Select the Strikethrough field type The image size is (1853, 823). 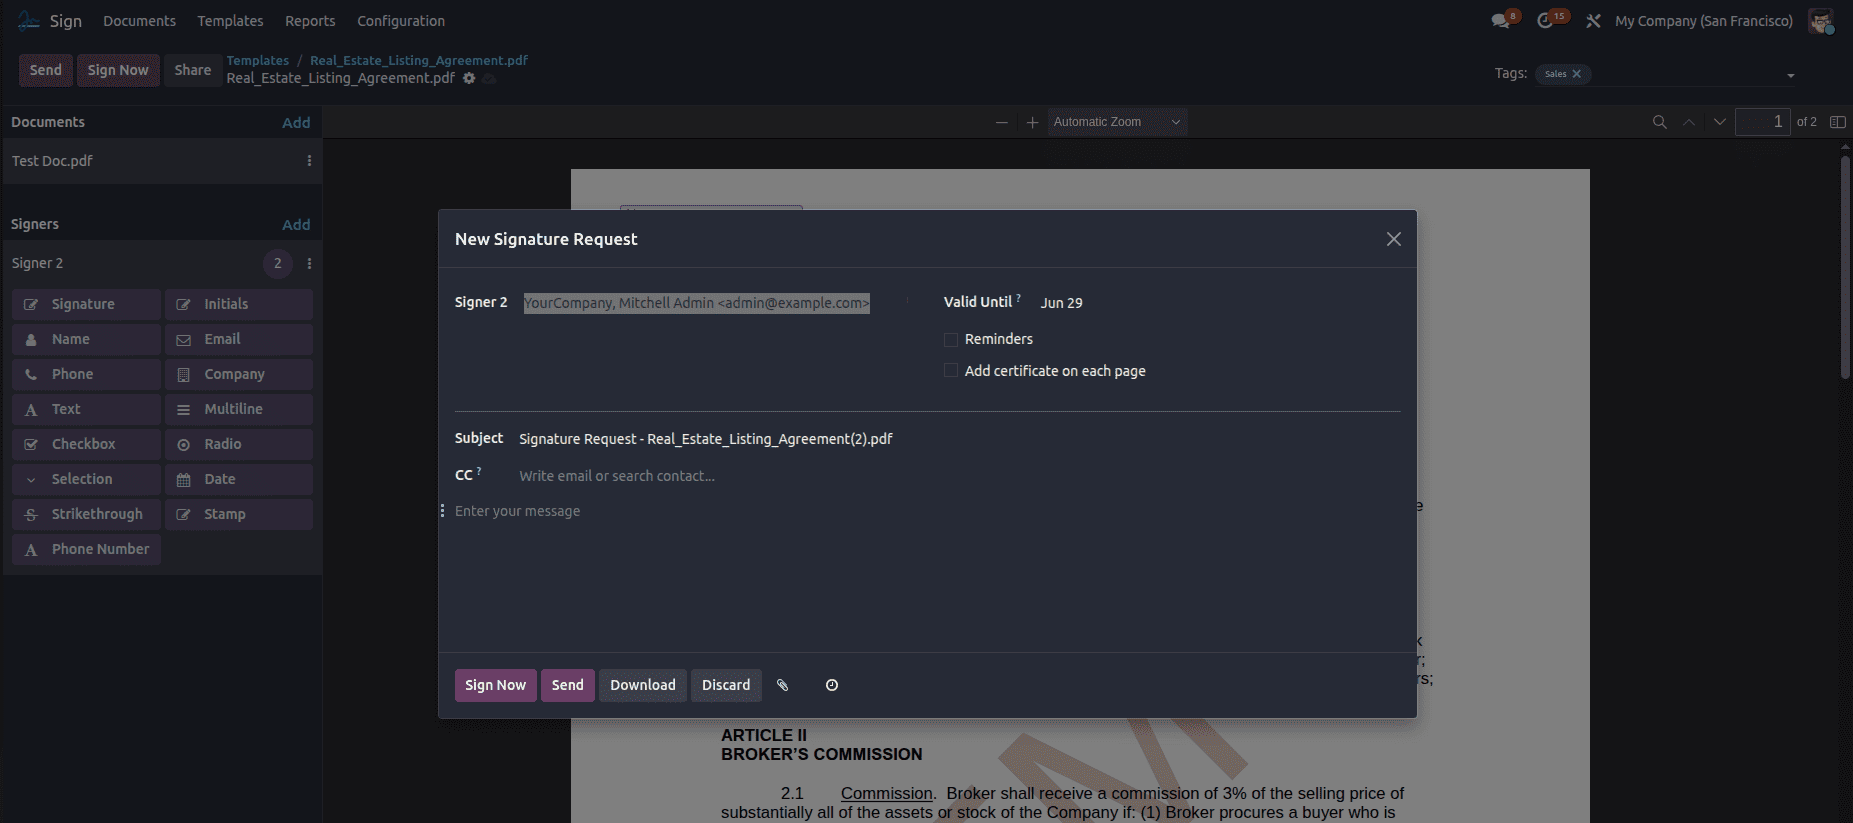(x=86, y=514)
